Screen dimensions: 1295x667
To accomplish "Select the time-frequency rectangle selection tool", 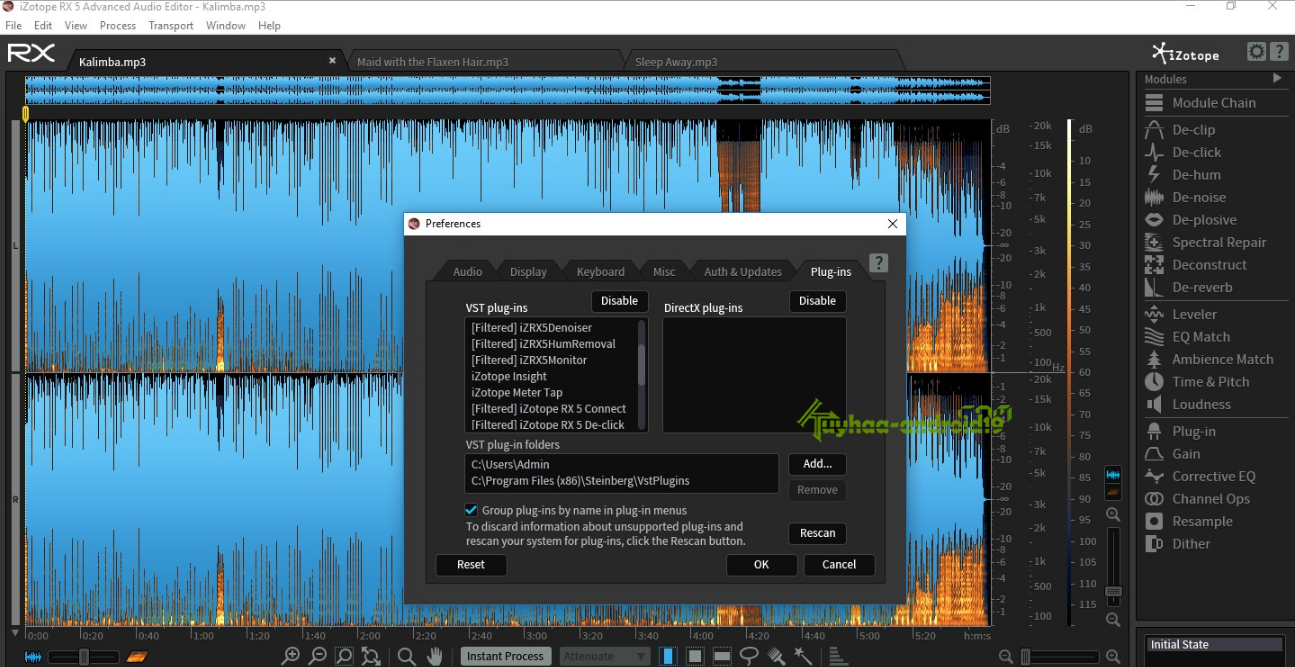I will (x=695, y=656).
